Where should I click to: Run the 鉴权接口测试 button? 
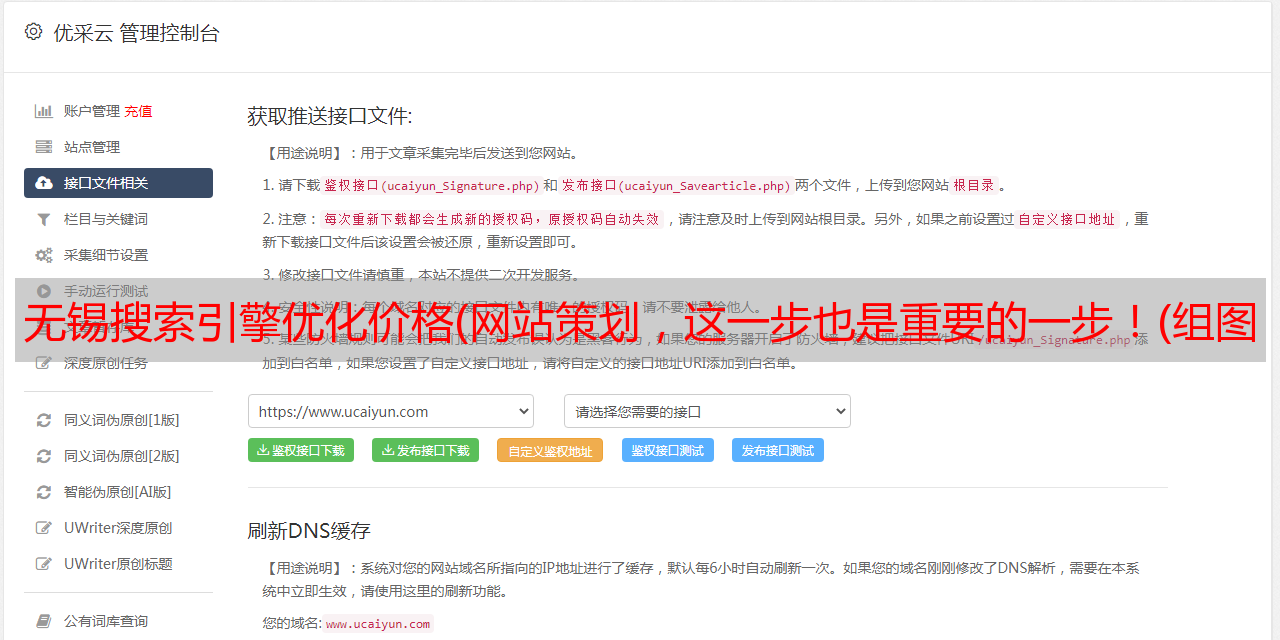668,450
